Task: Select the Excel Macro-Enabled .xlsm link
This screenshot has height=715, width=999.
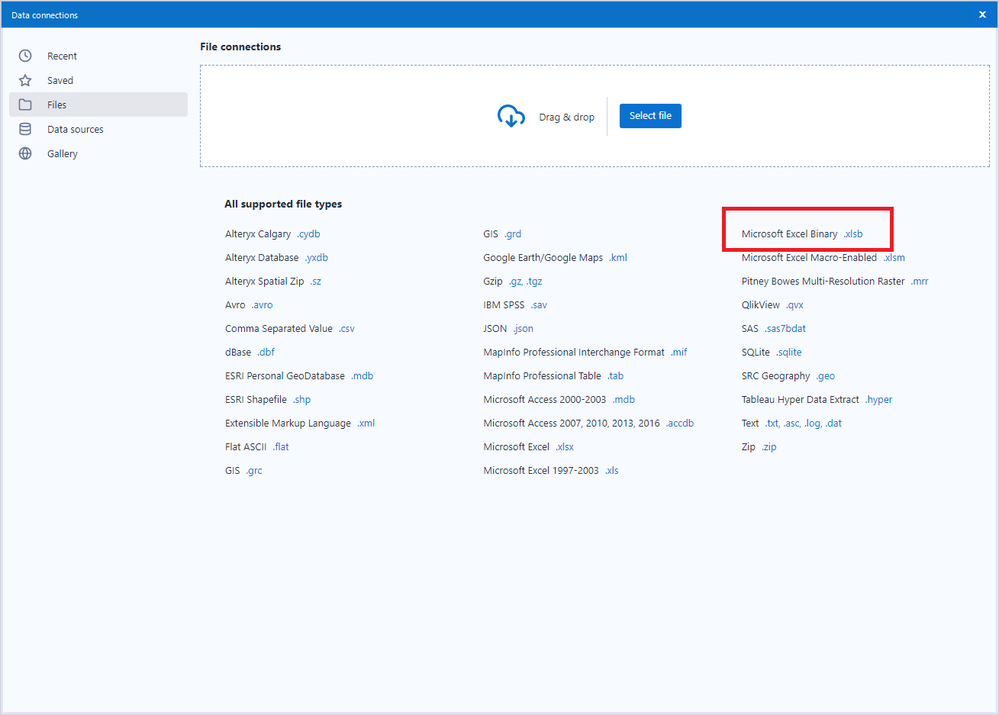Action: coord(894,257)
